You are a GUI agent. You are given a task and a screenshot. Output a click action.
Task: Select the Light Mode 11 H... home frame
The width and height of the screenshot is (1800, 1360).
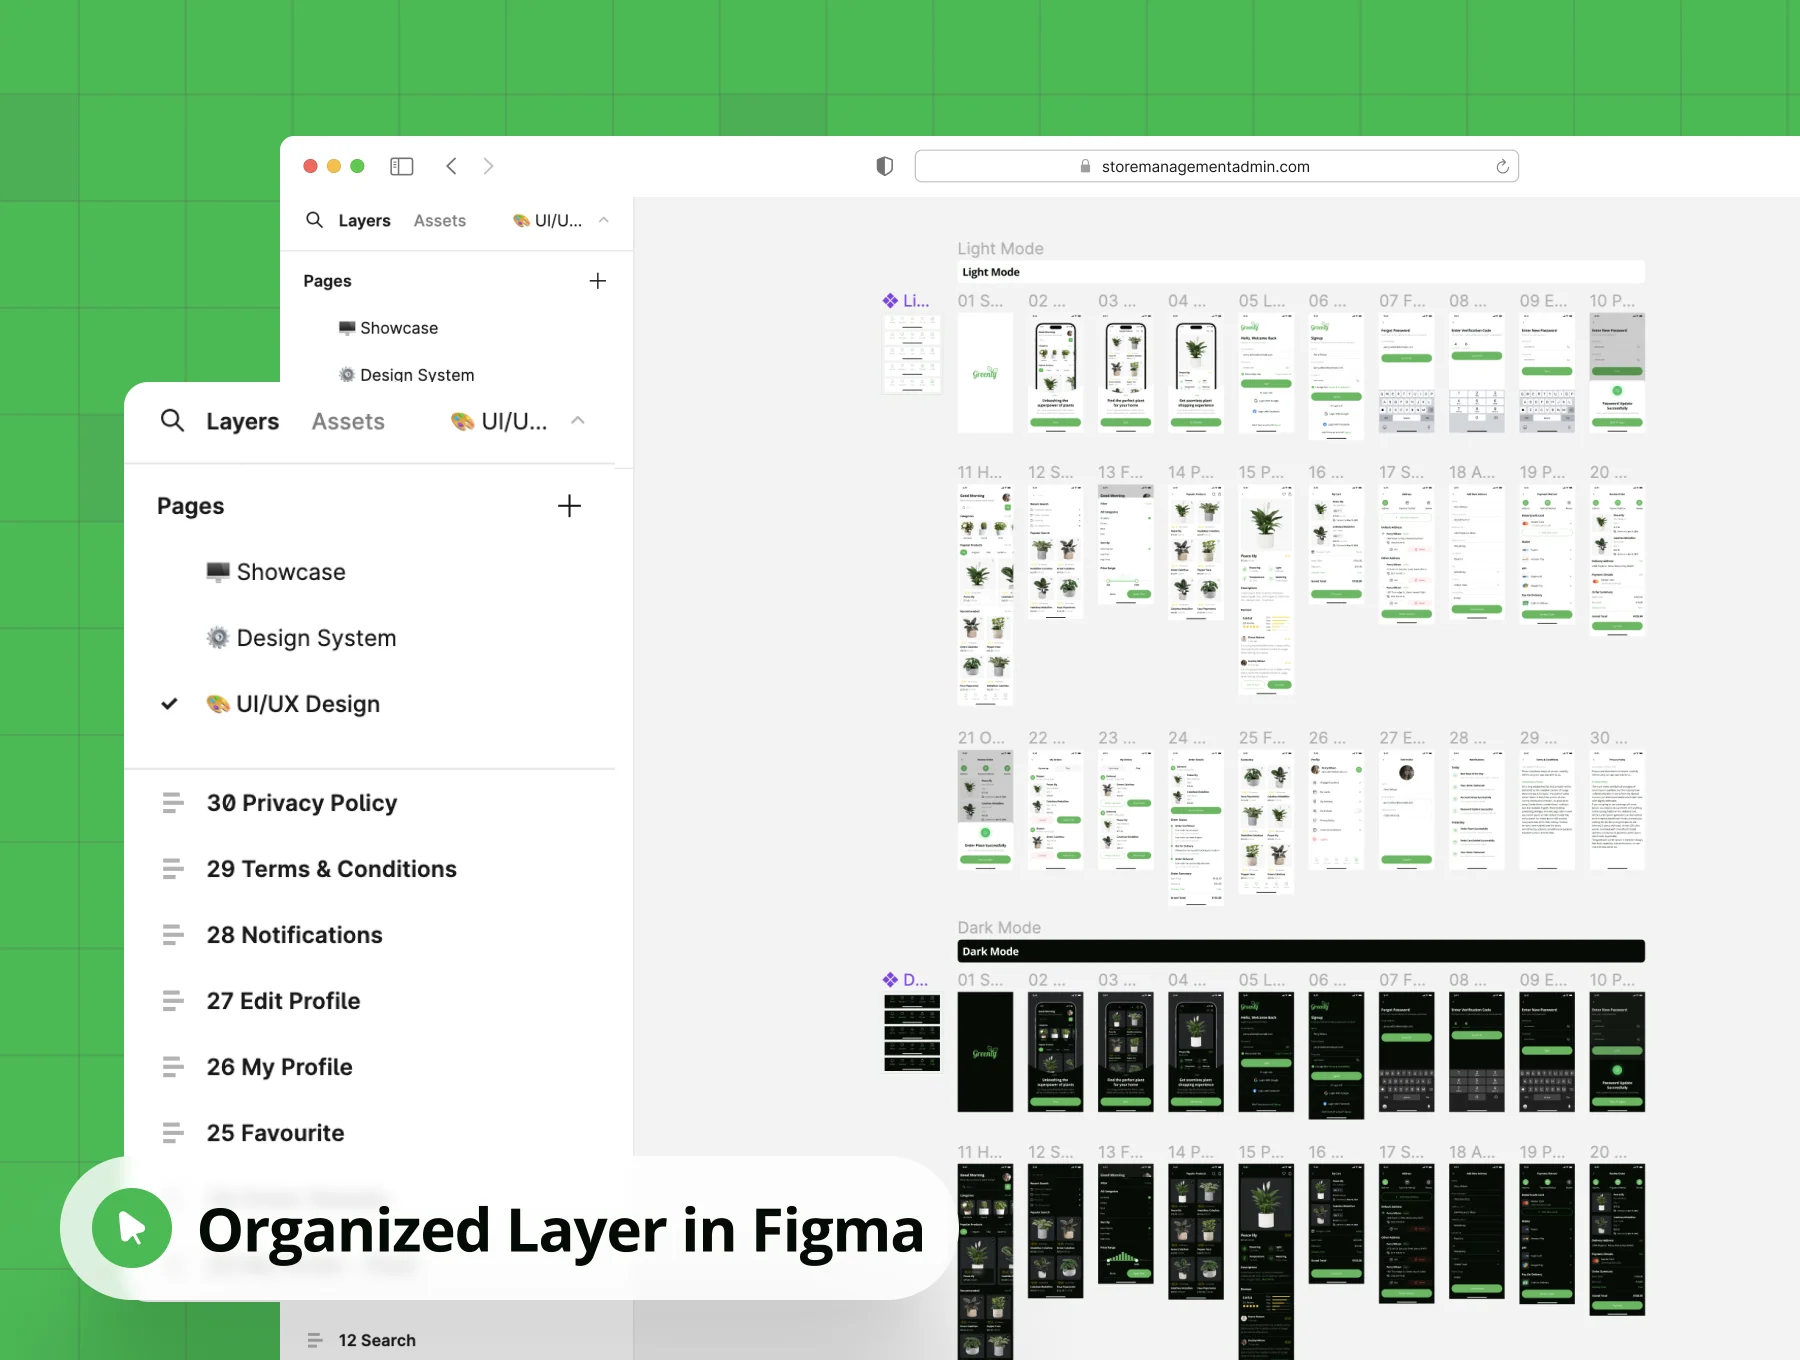tap(985, 595)
